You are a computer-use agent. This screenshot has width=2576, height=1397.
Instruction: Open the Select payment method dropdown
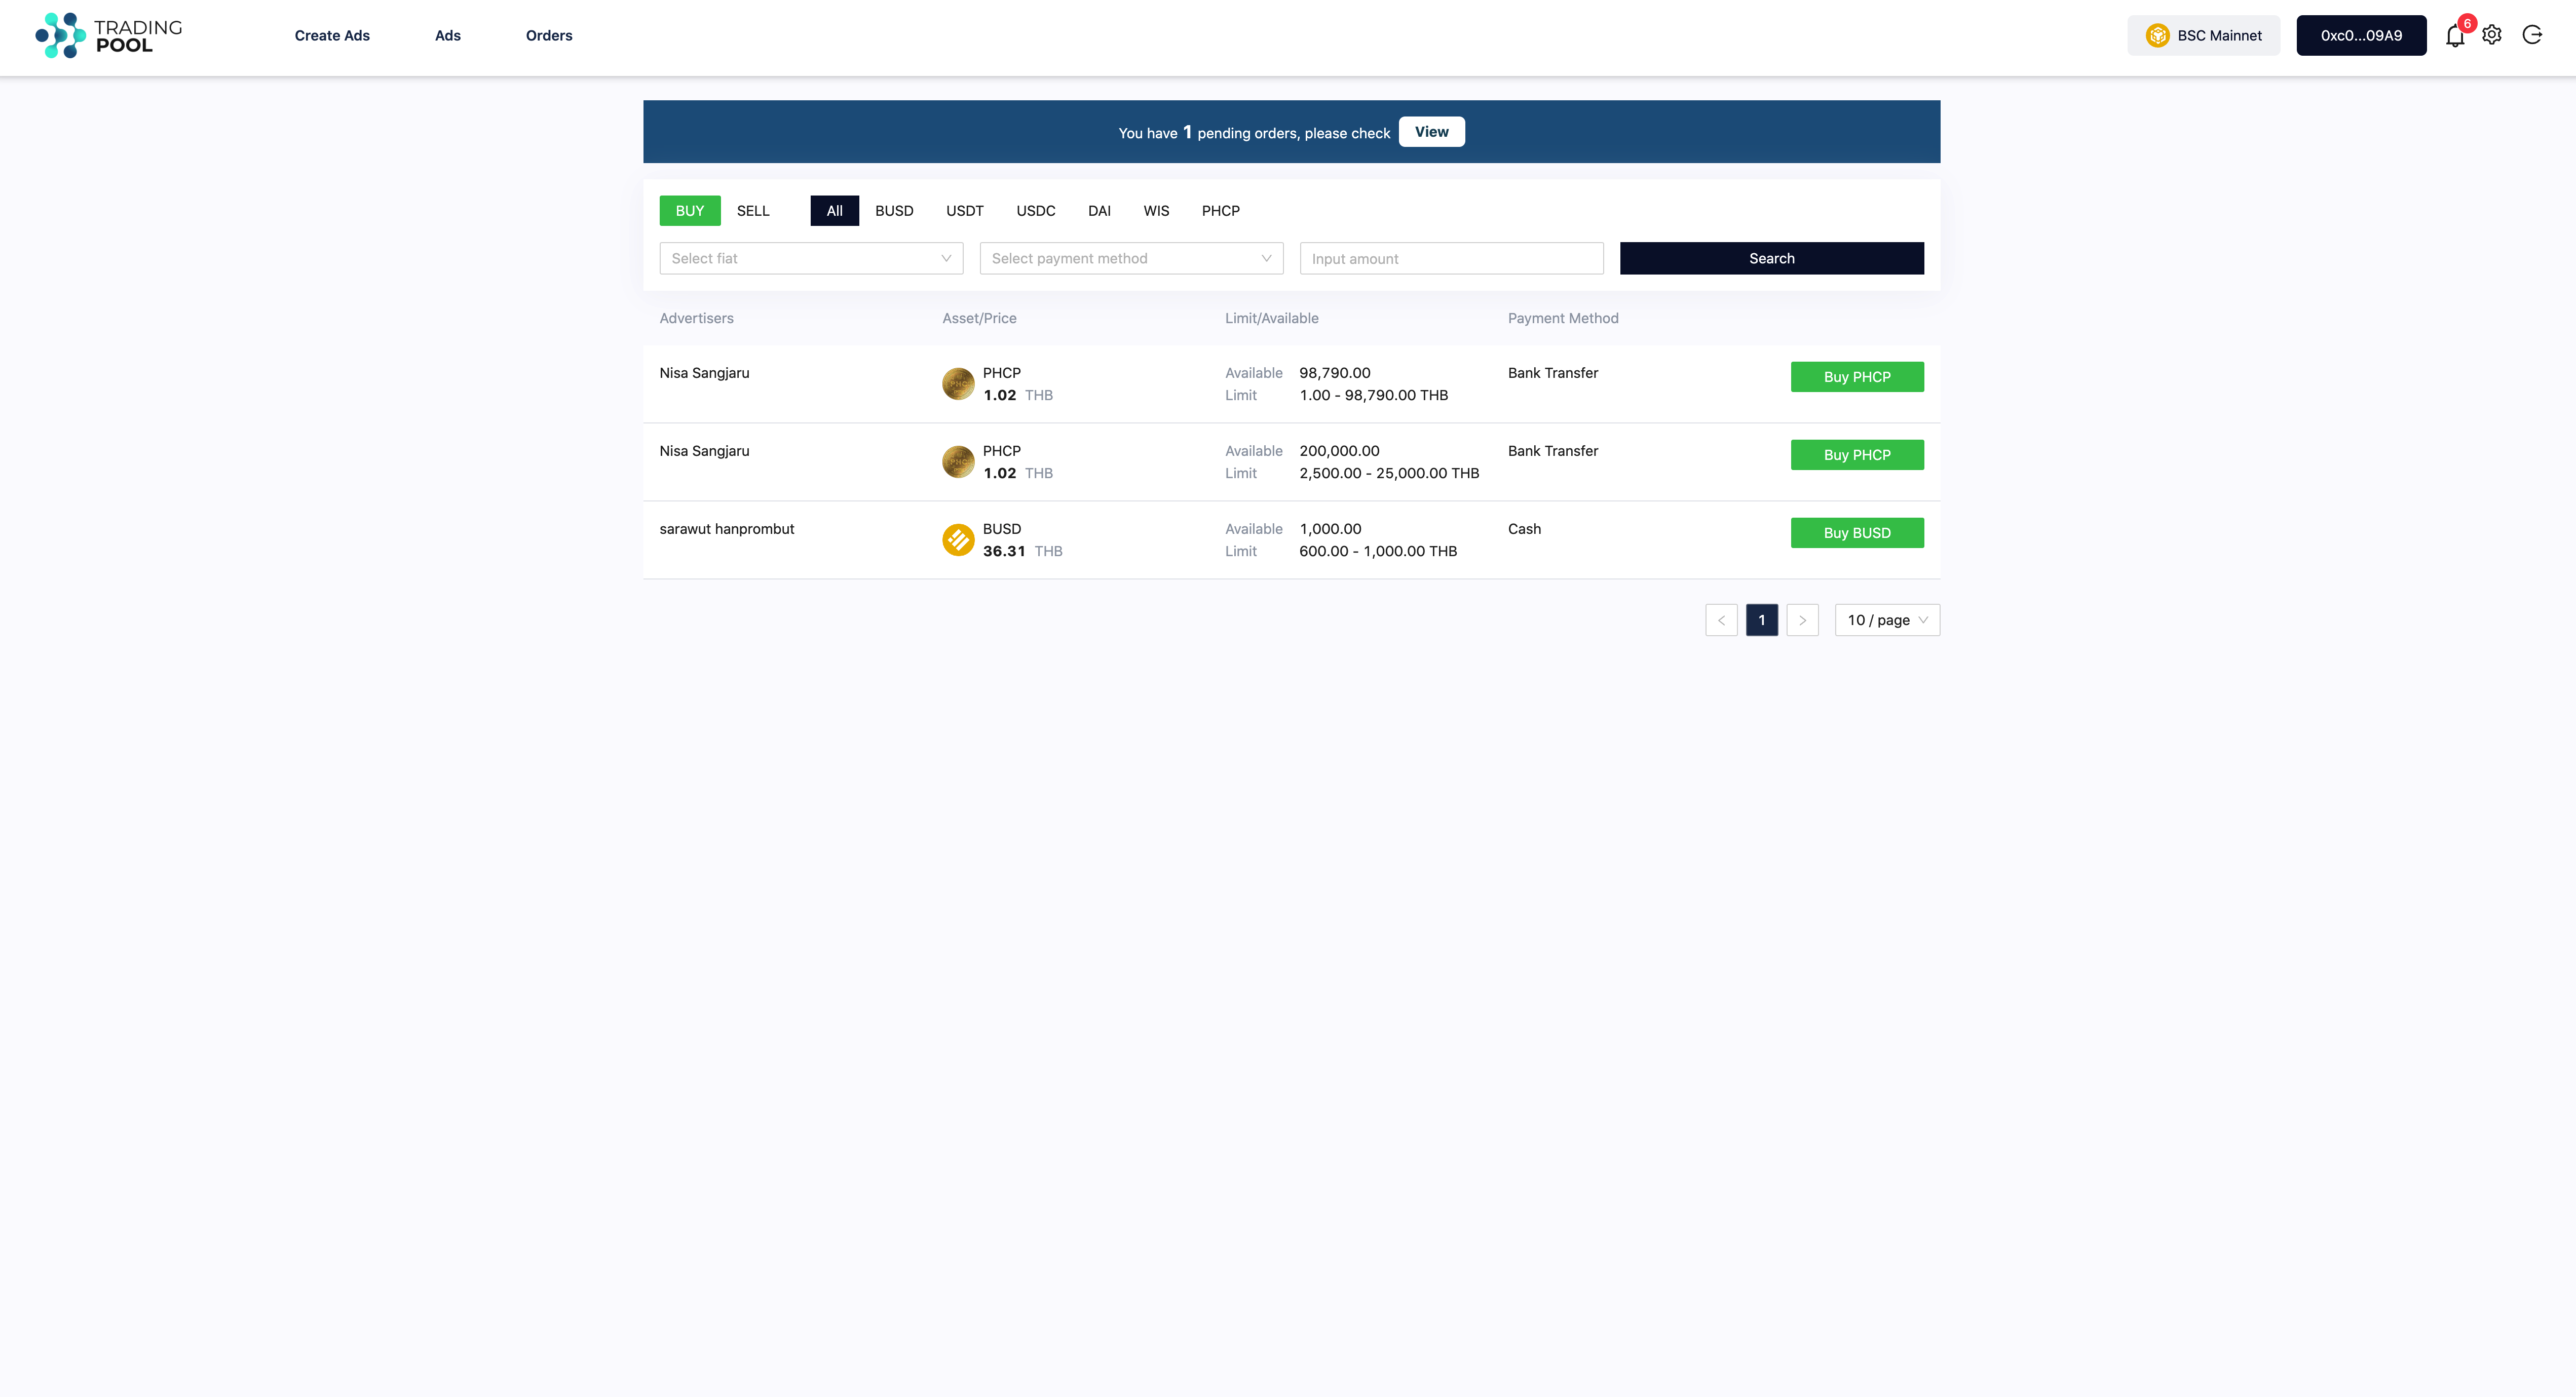coord(1130,258)
